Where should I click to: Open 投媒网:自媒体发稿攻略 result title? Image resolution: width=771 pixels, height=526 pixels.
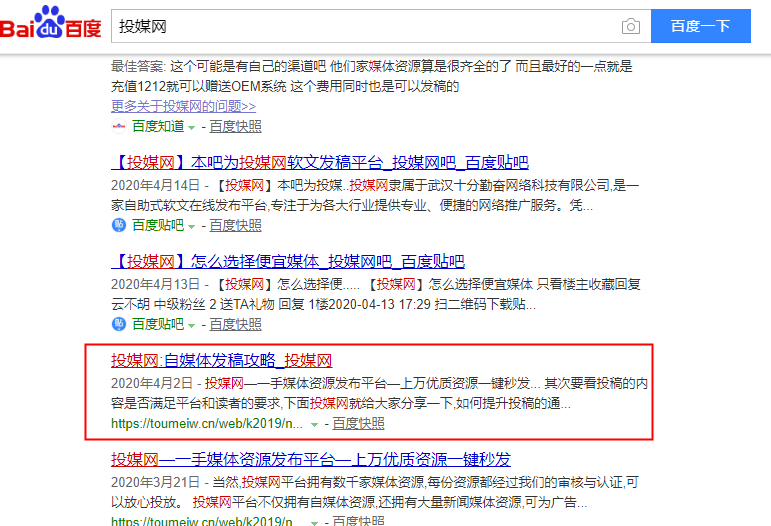click(x=221, y=360)
